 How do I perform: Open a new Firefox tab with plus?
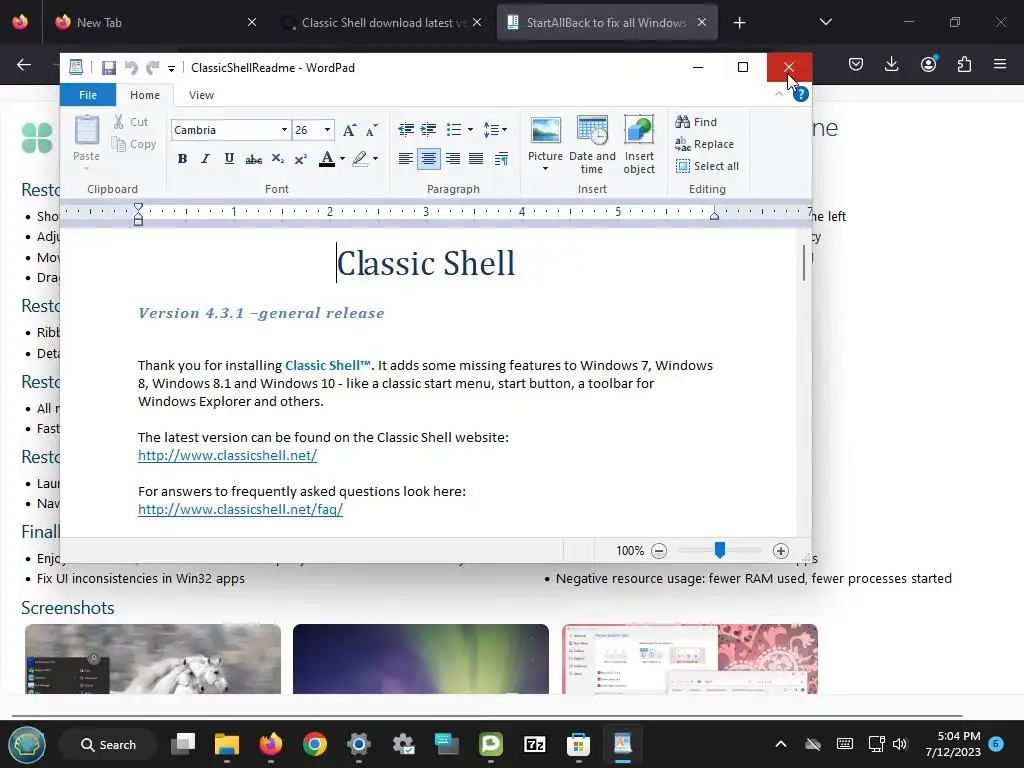[x=739, y=23]
